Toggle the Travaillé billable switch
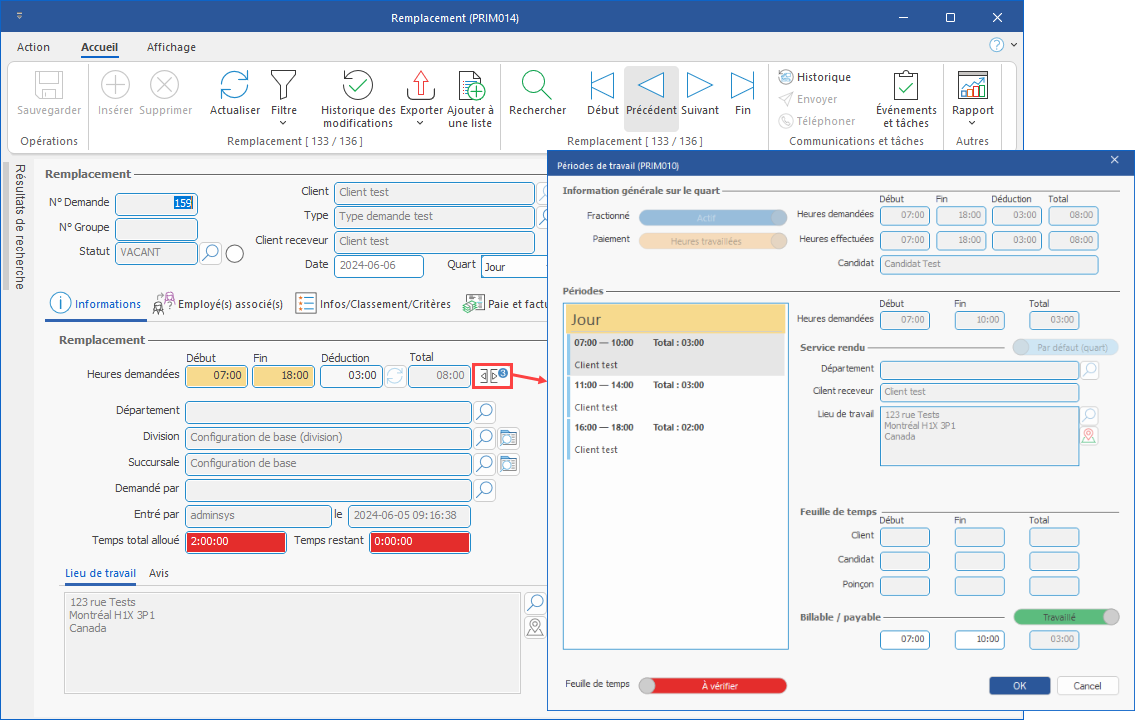The image size is (1135, 720). point(1066,617)
